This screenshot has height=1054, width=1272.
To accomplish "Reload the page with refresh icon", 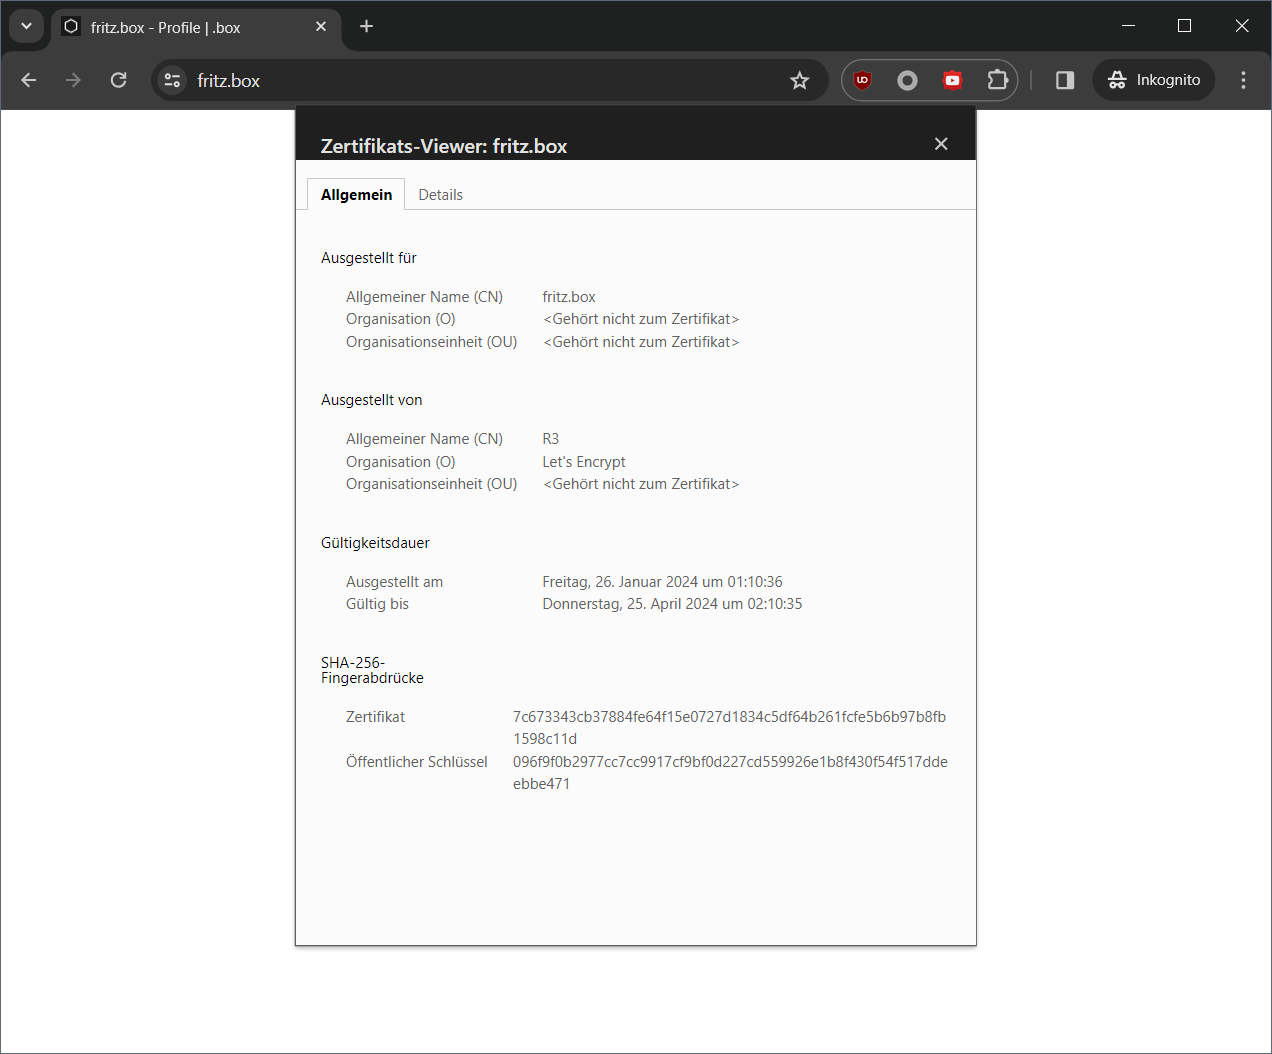I will [x=118, y=80].
